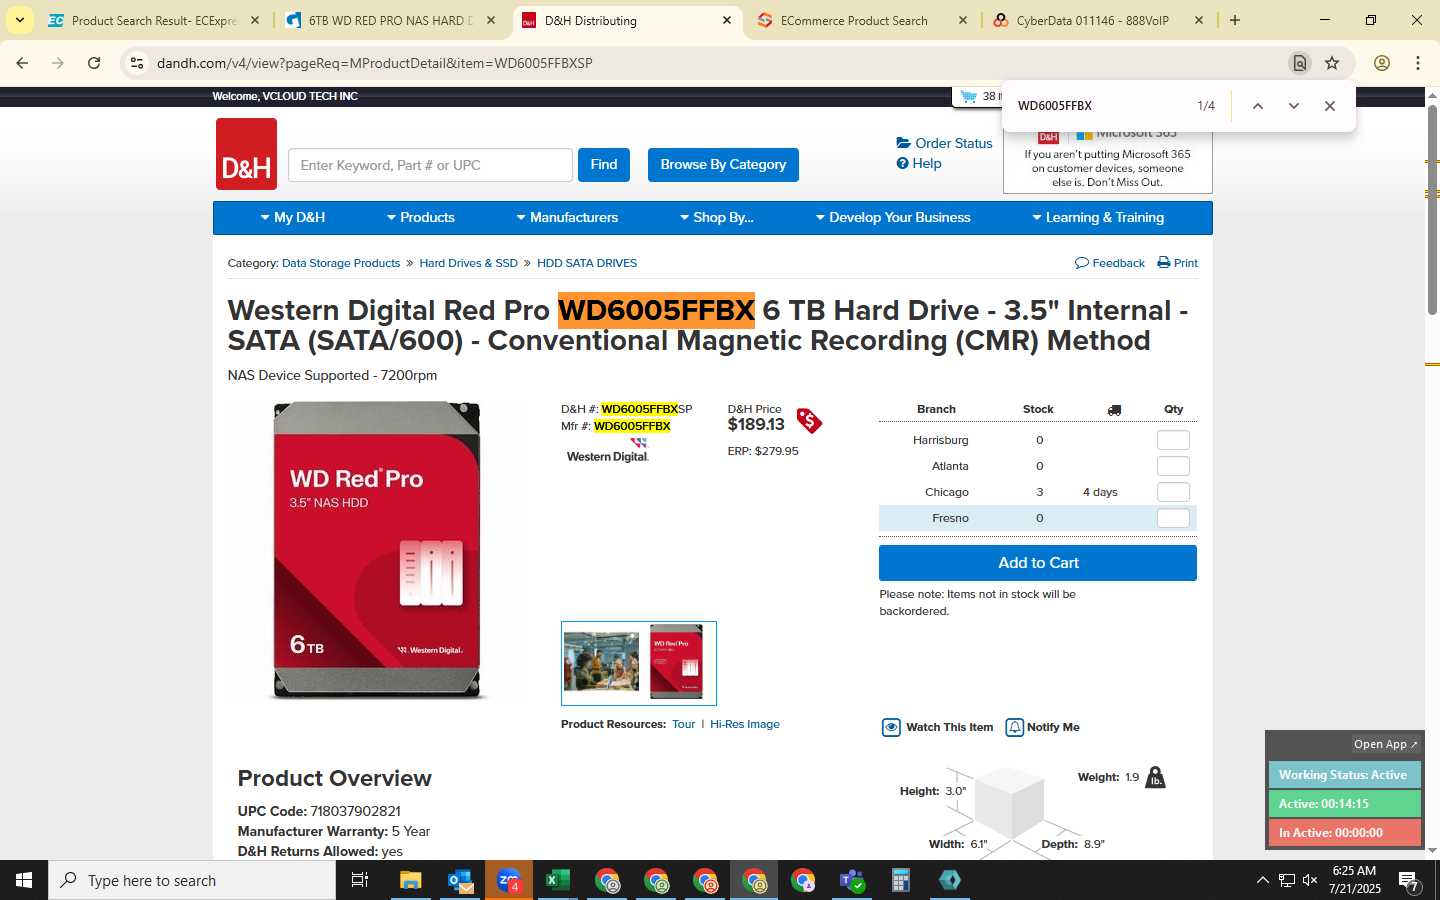Image resolution: width=1440 pixels, height=900 pixels.
Task: Click the Watch This Item eye icon
Action: pyautogui.click(x=891, y=727)
